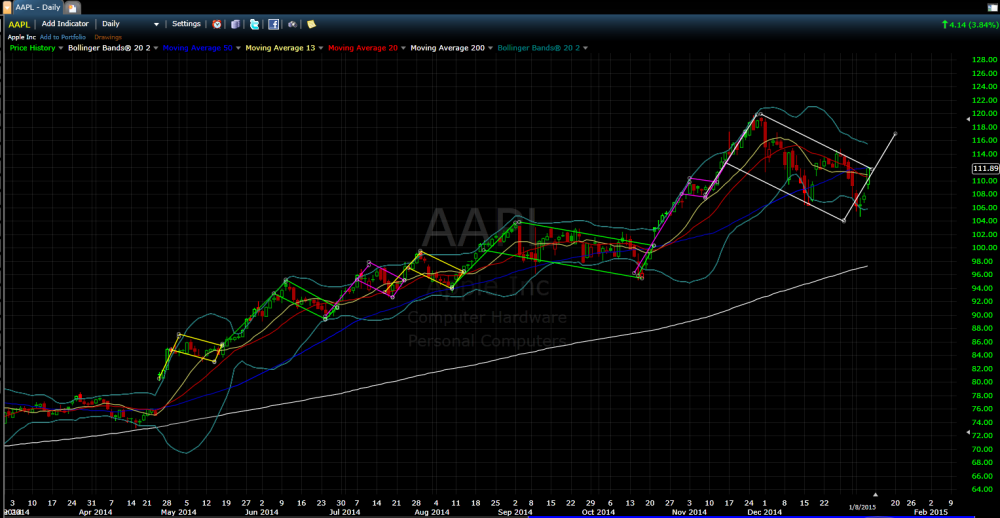Open Moving Average 200 options dropdown
The image size is (1000, 518).
pyautogui.click(x=490, y=47)
